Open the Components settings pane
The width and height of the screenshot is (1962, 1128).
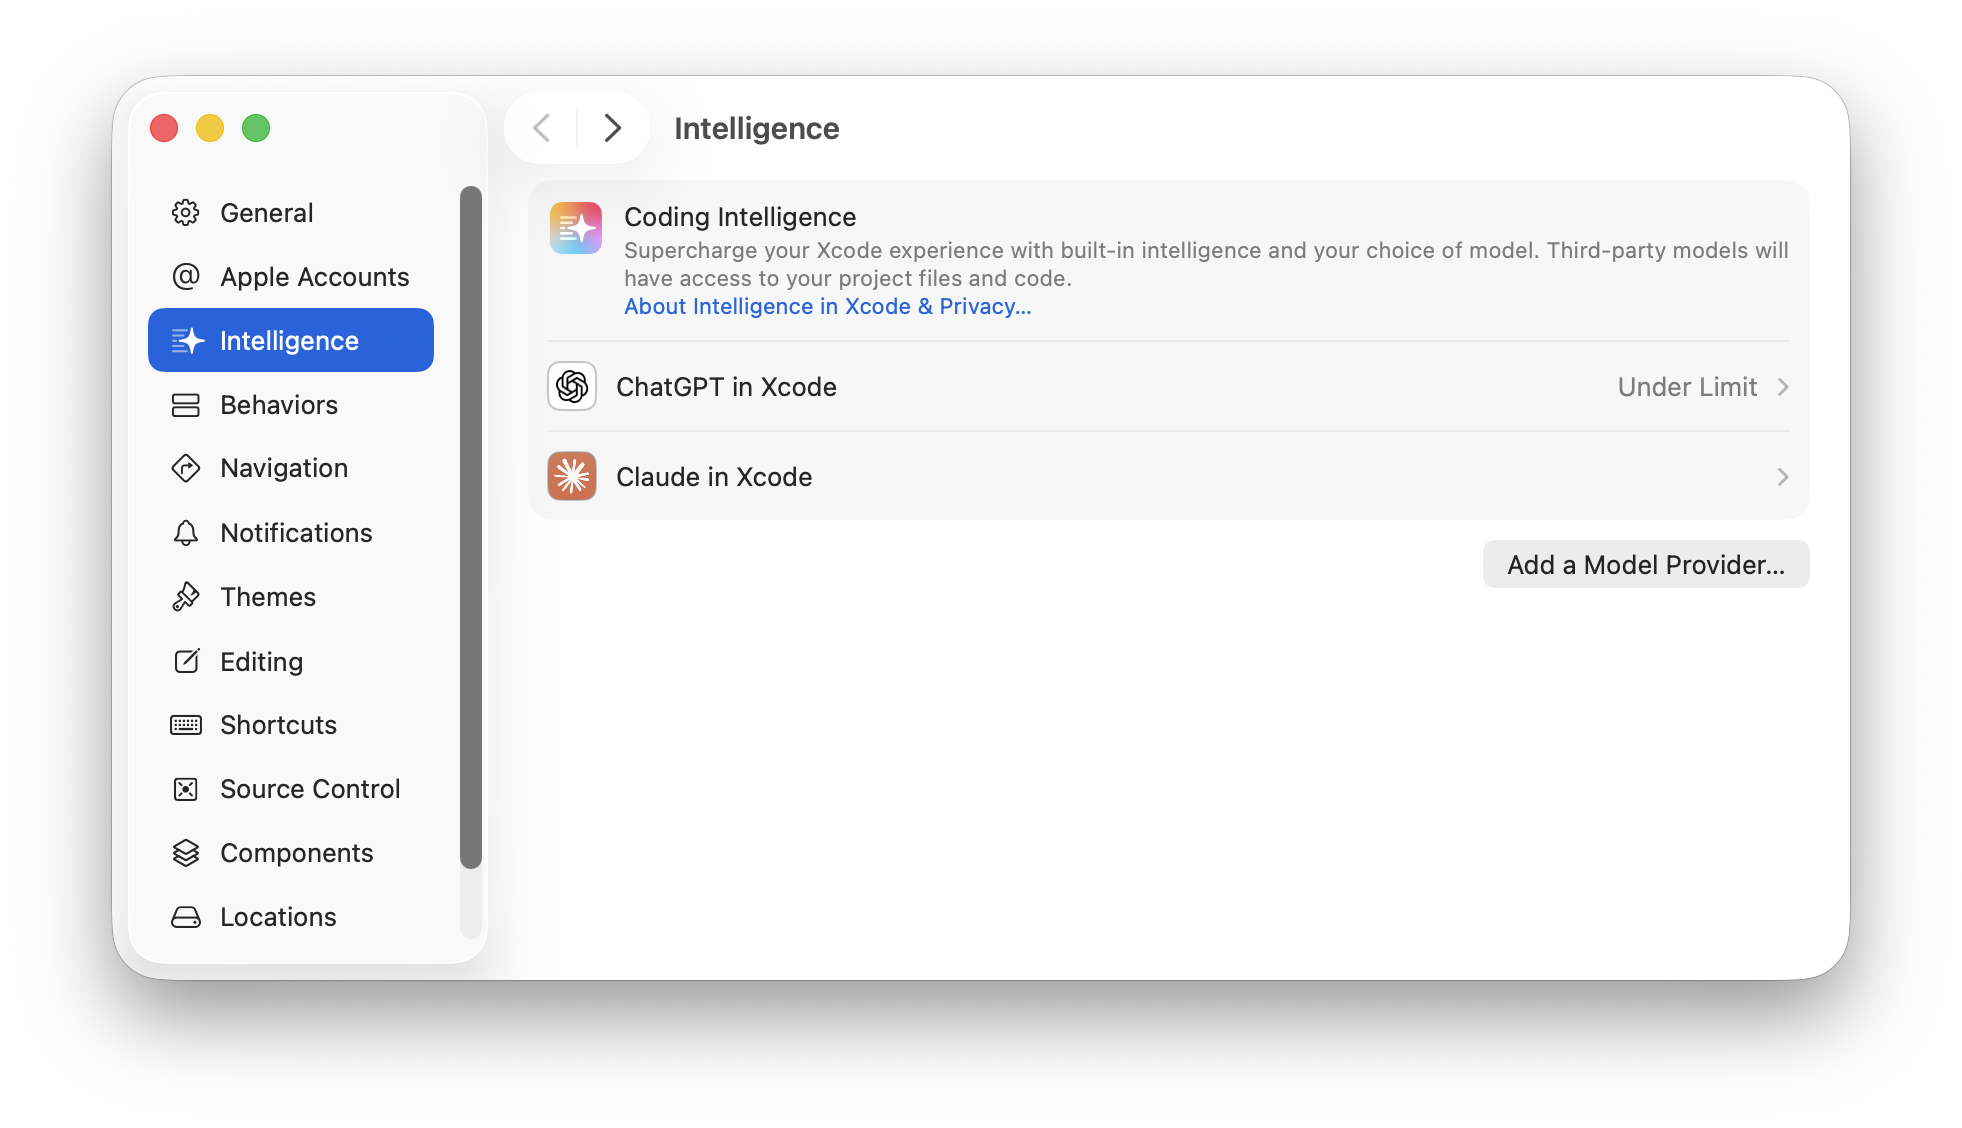296,853
